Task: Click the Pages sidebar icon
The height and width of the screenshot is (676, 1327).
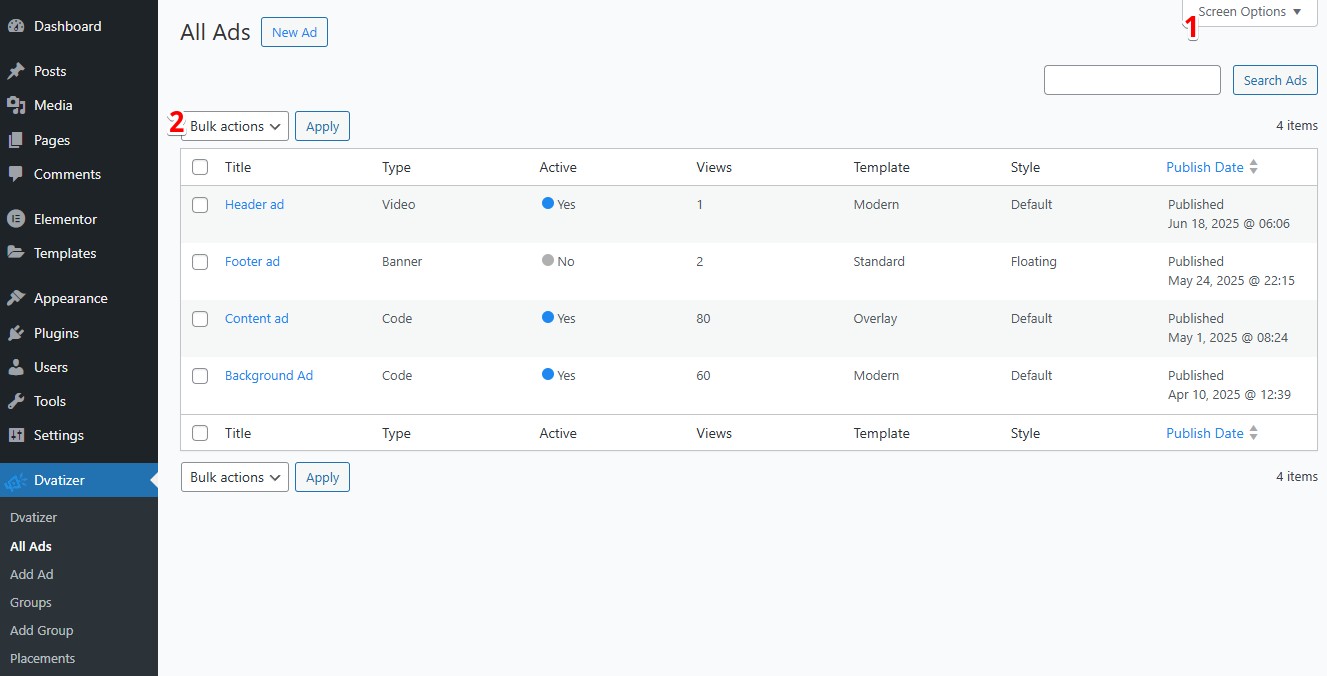Action: point(16,140)
